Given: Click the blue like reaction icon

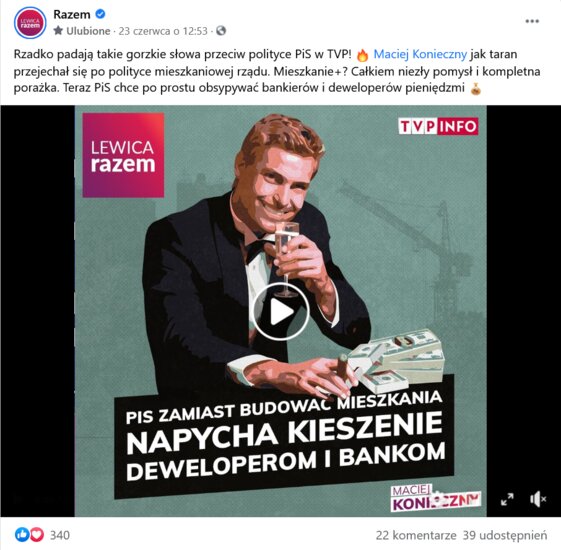Looking at the screenshot, I should pos(21,535).
